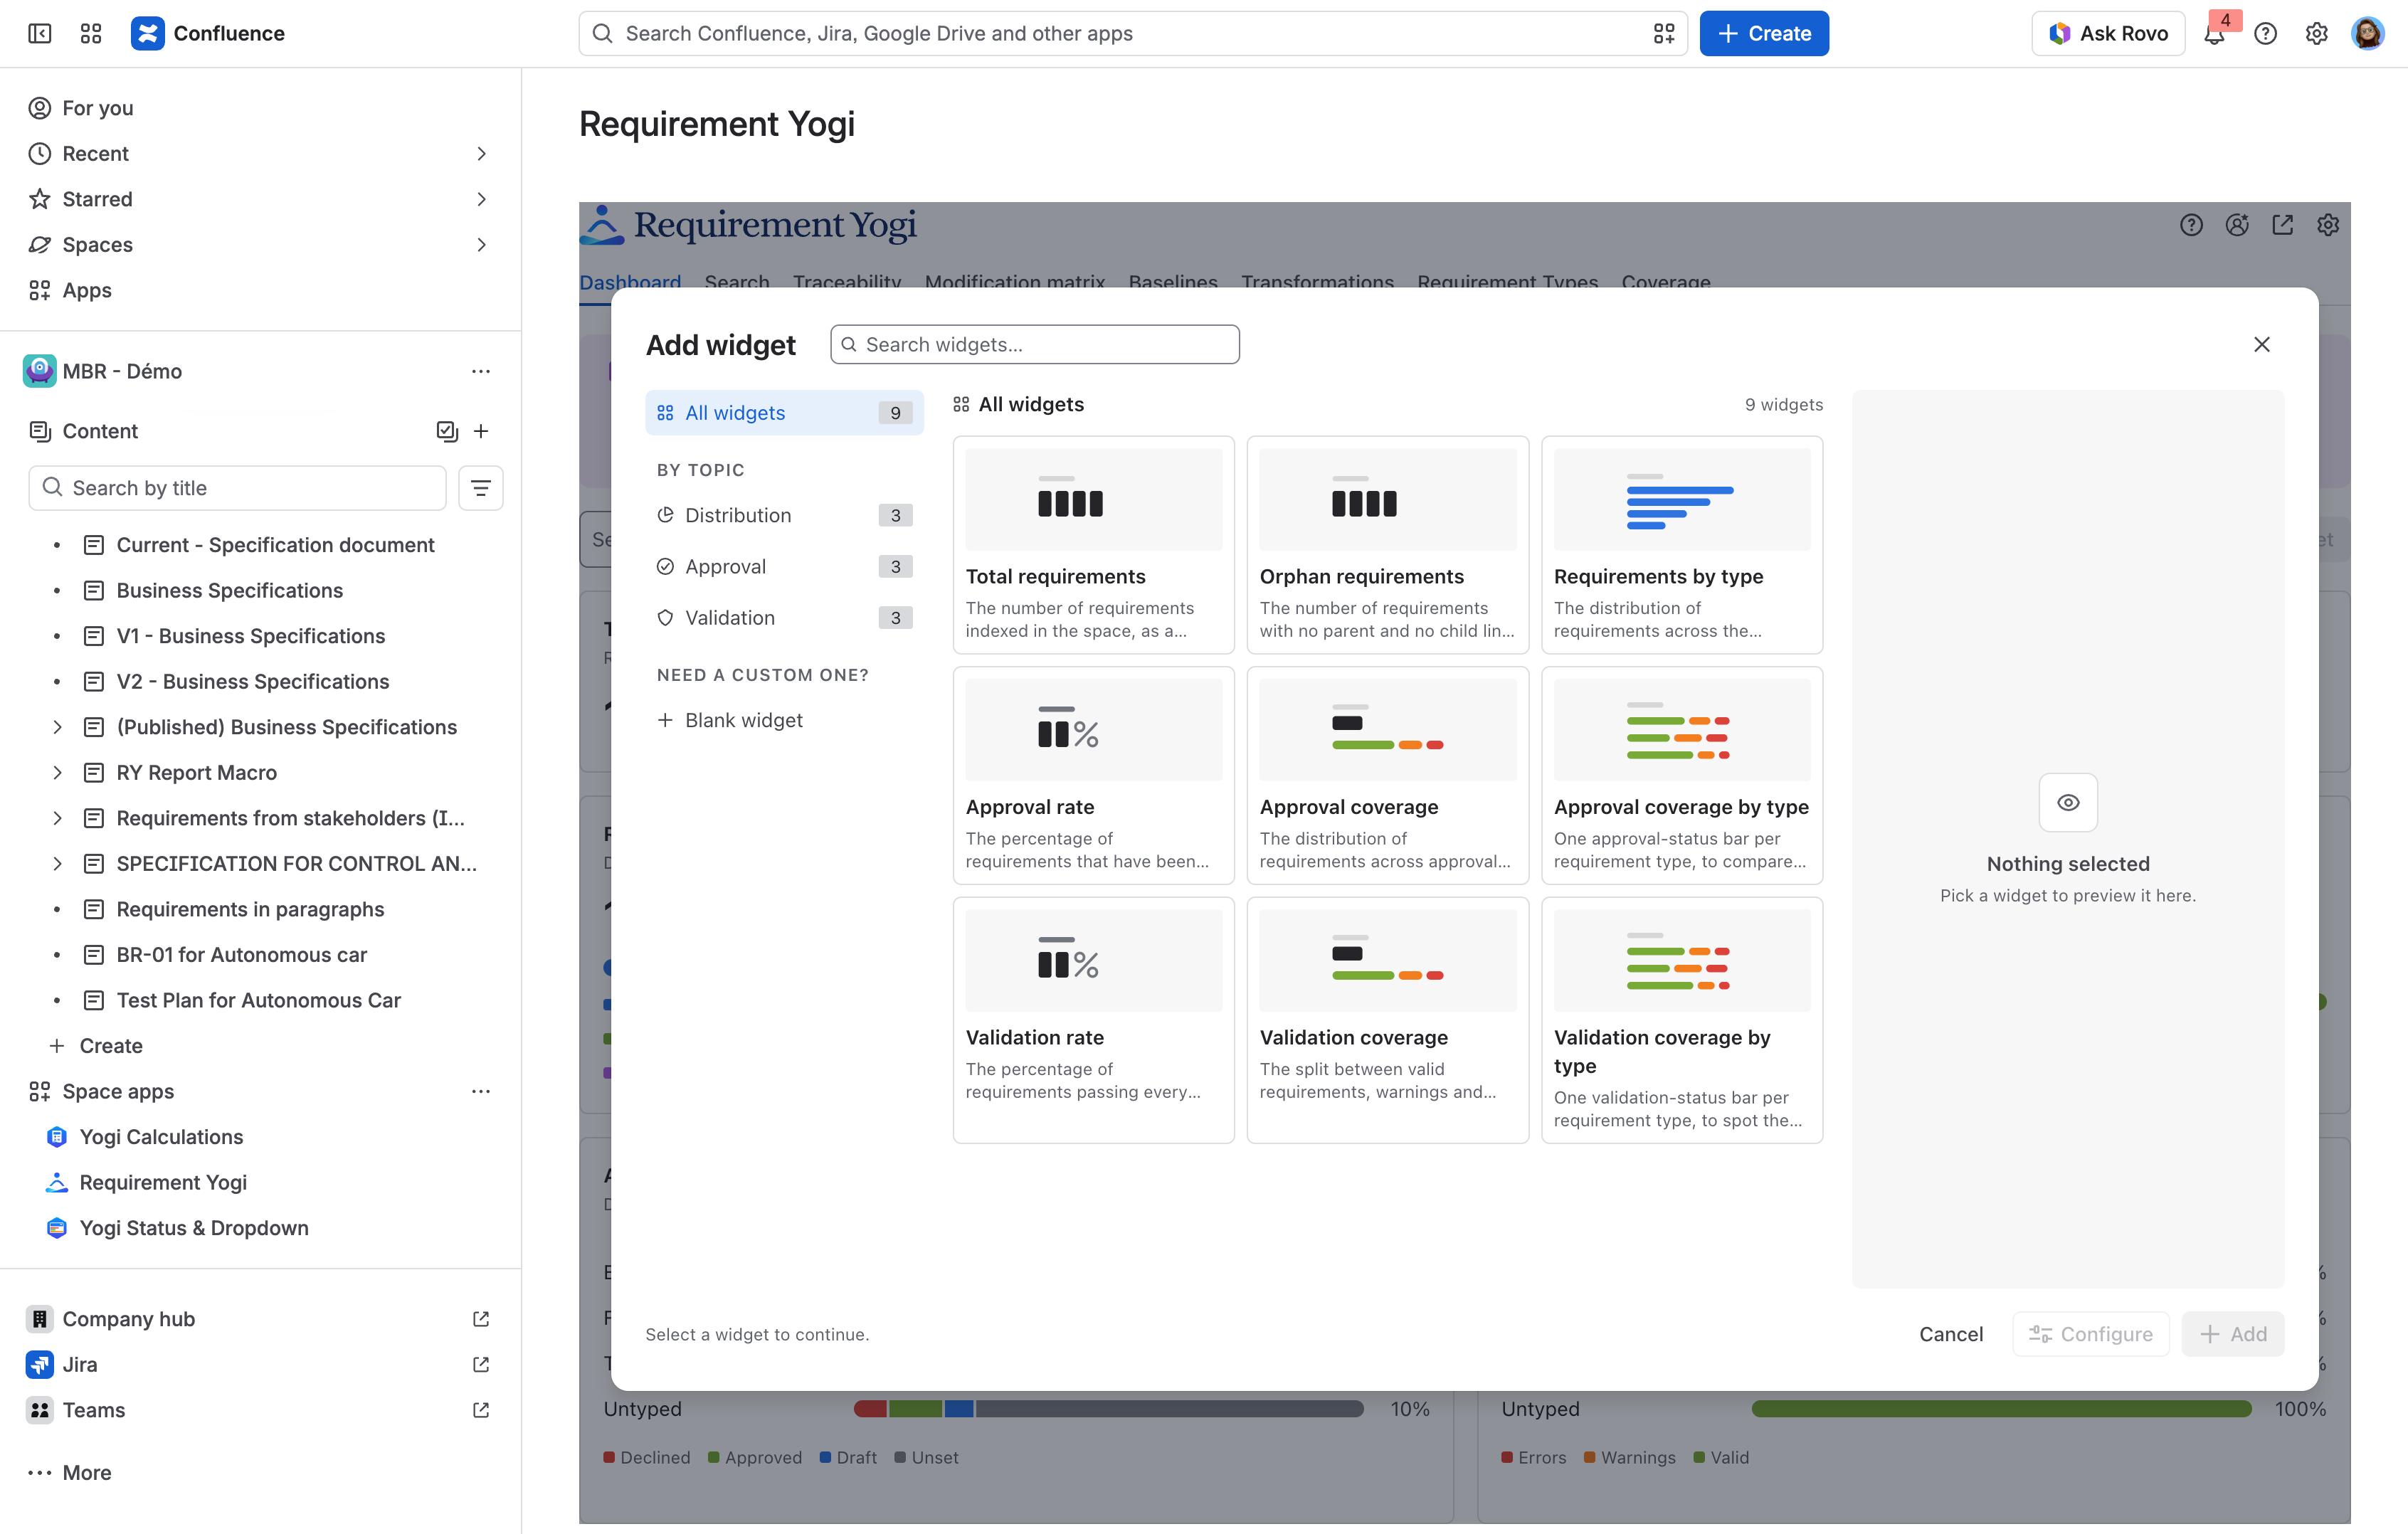Create a new page in content tree

(96, 1046)
